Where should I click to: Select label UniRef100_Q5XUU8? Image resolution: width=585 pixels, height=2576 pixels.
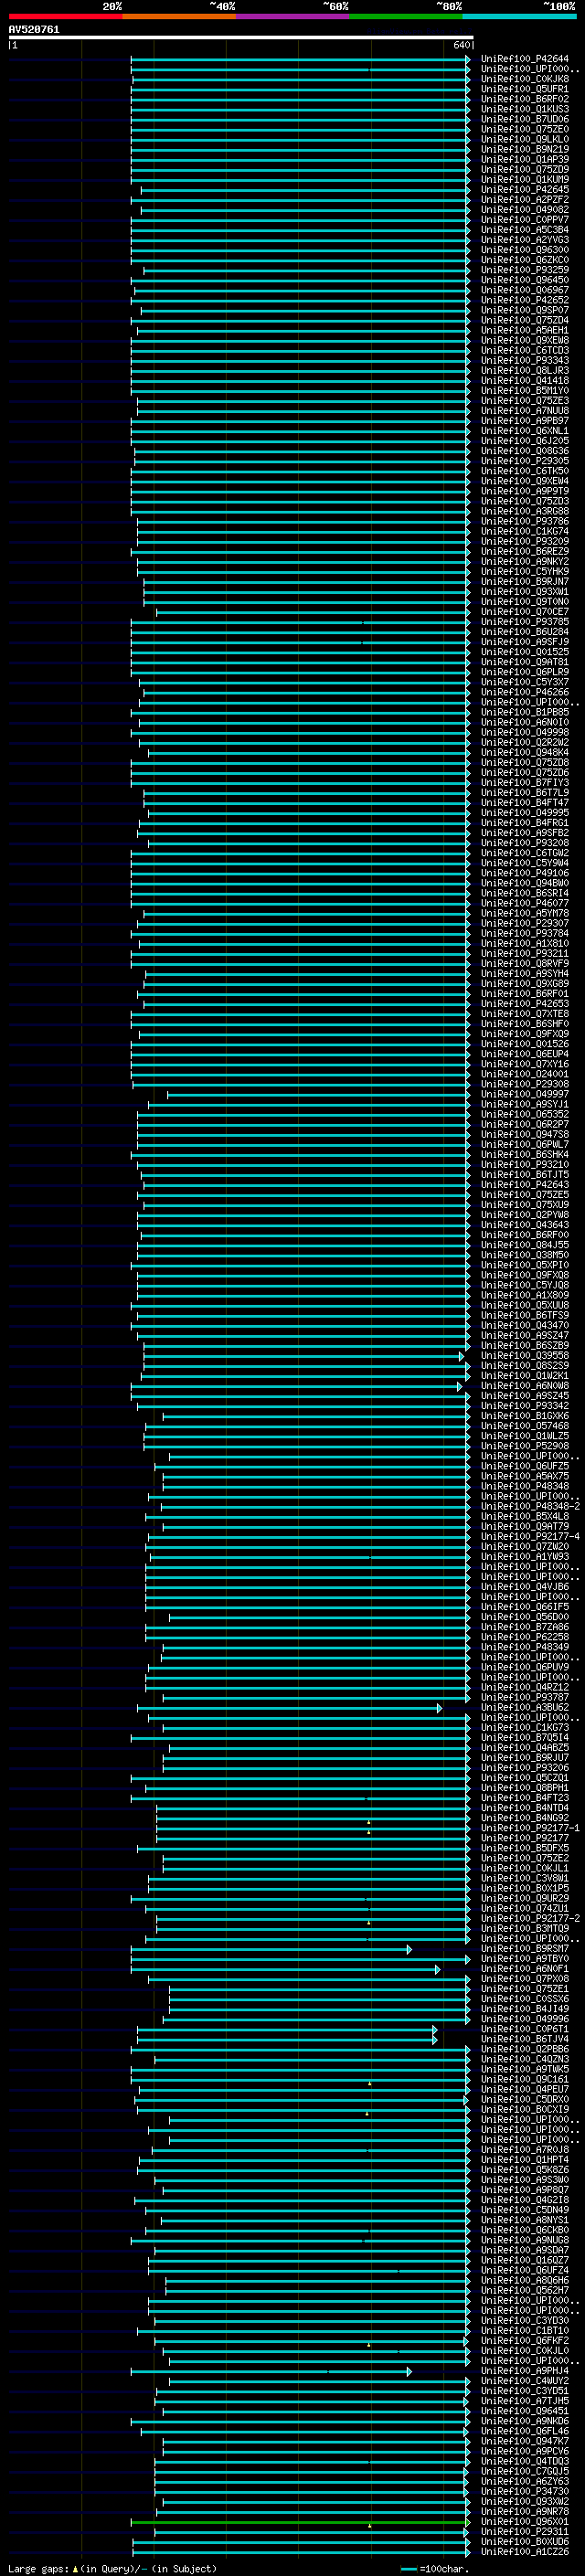(525, 1305)
